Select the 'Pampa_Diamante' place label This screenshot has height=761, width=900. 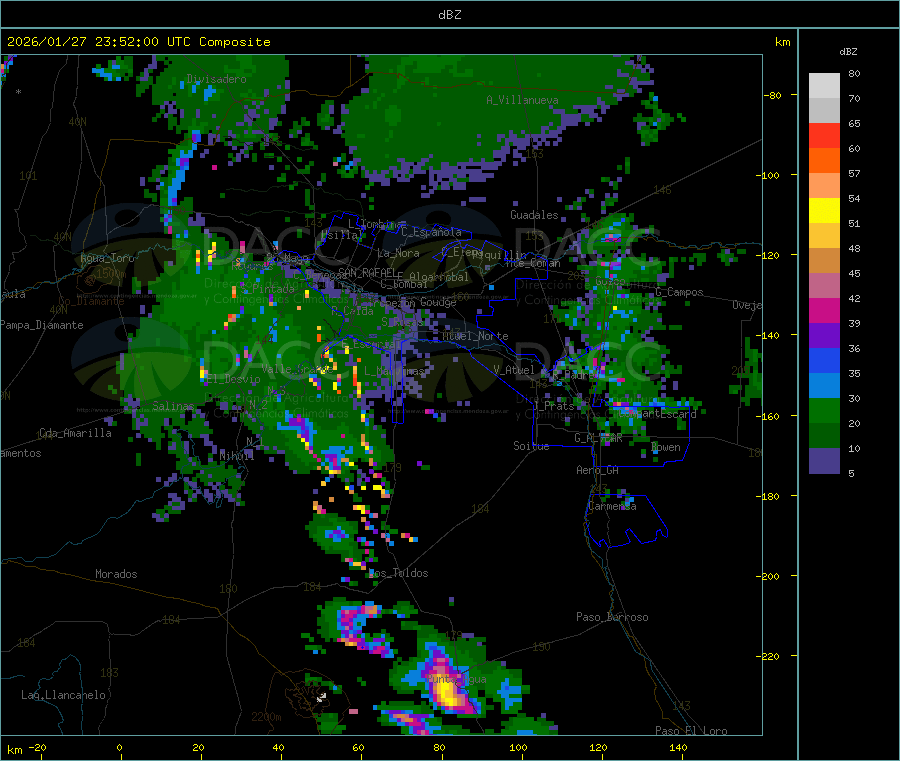42,325
